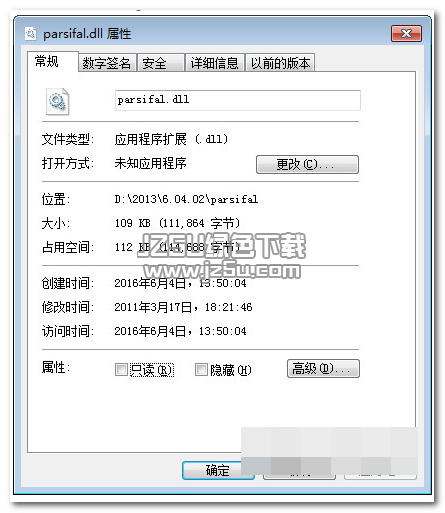Go to the 详细信息 tab
Viewport: 445px width, 513px height.
[214, 63]
